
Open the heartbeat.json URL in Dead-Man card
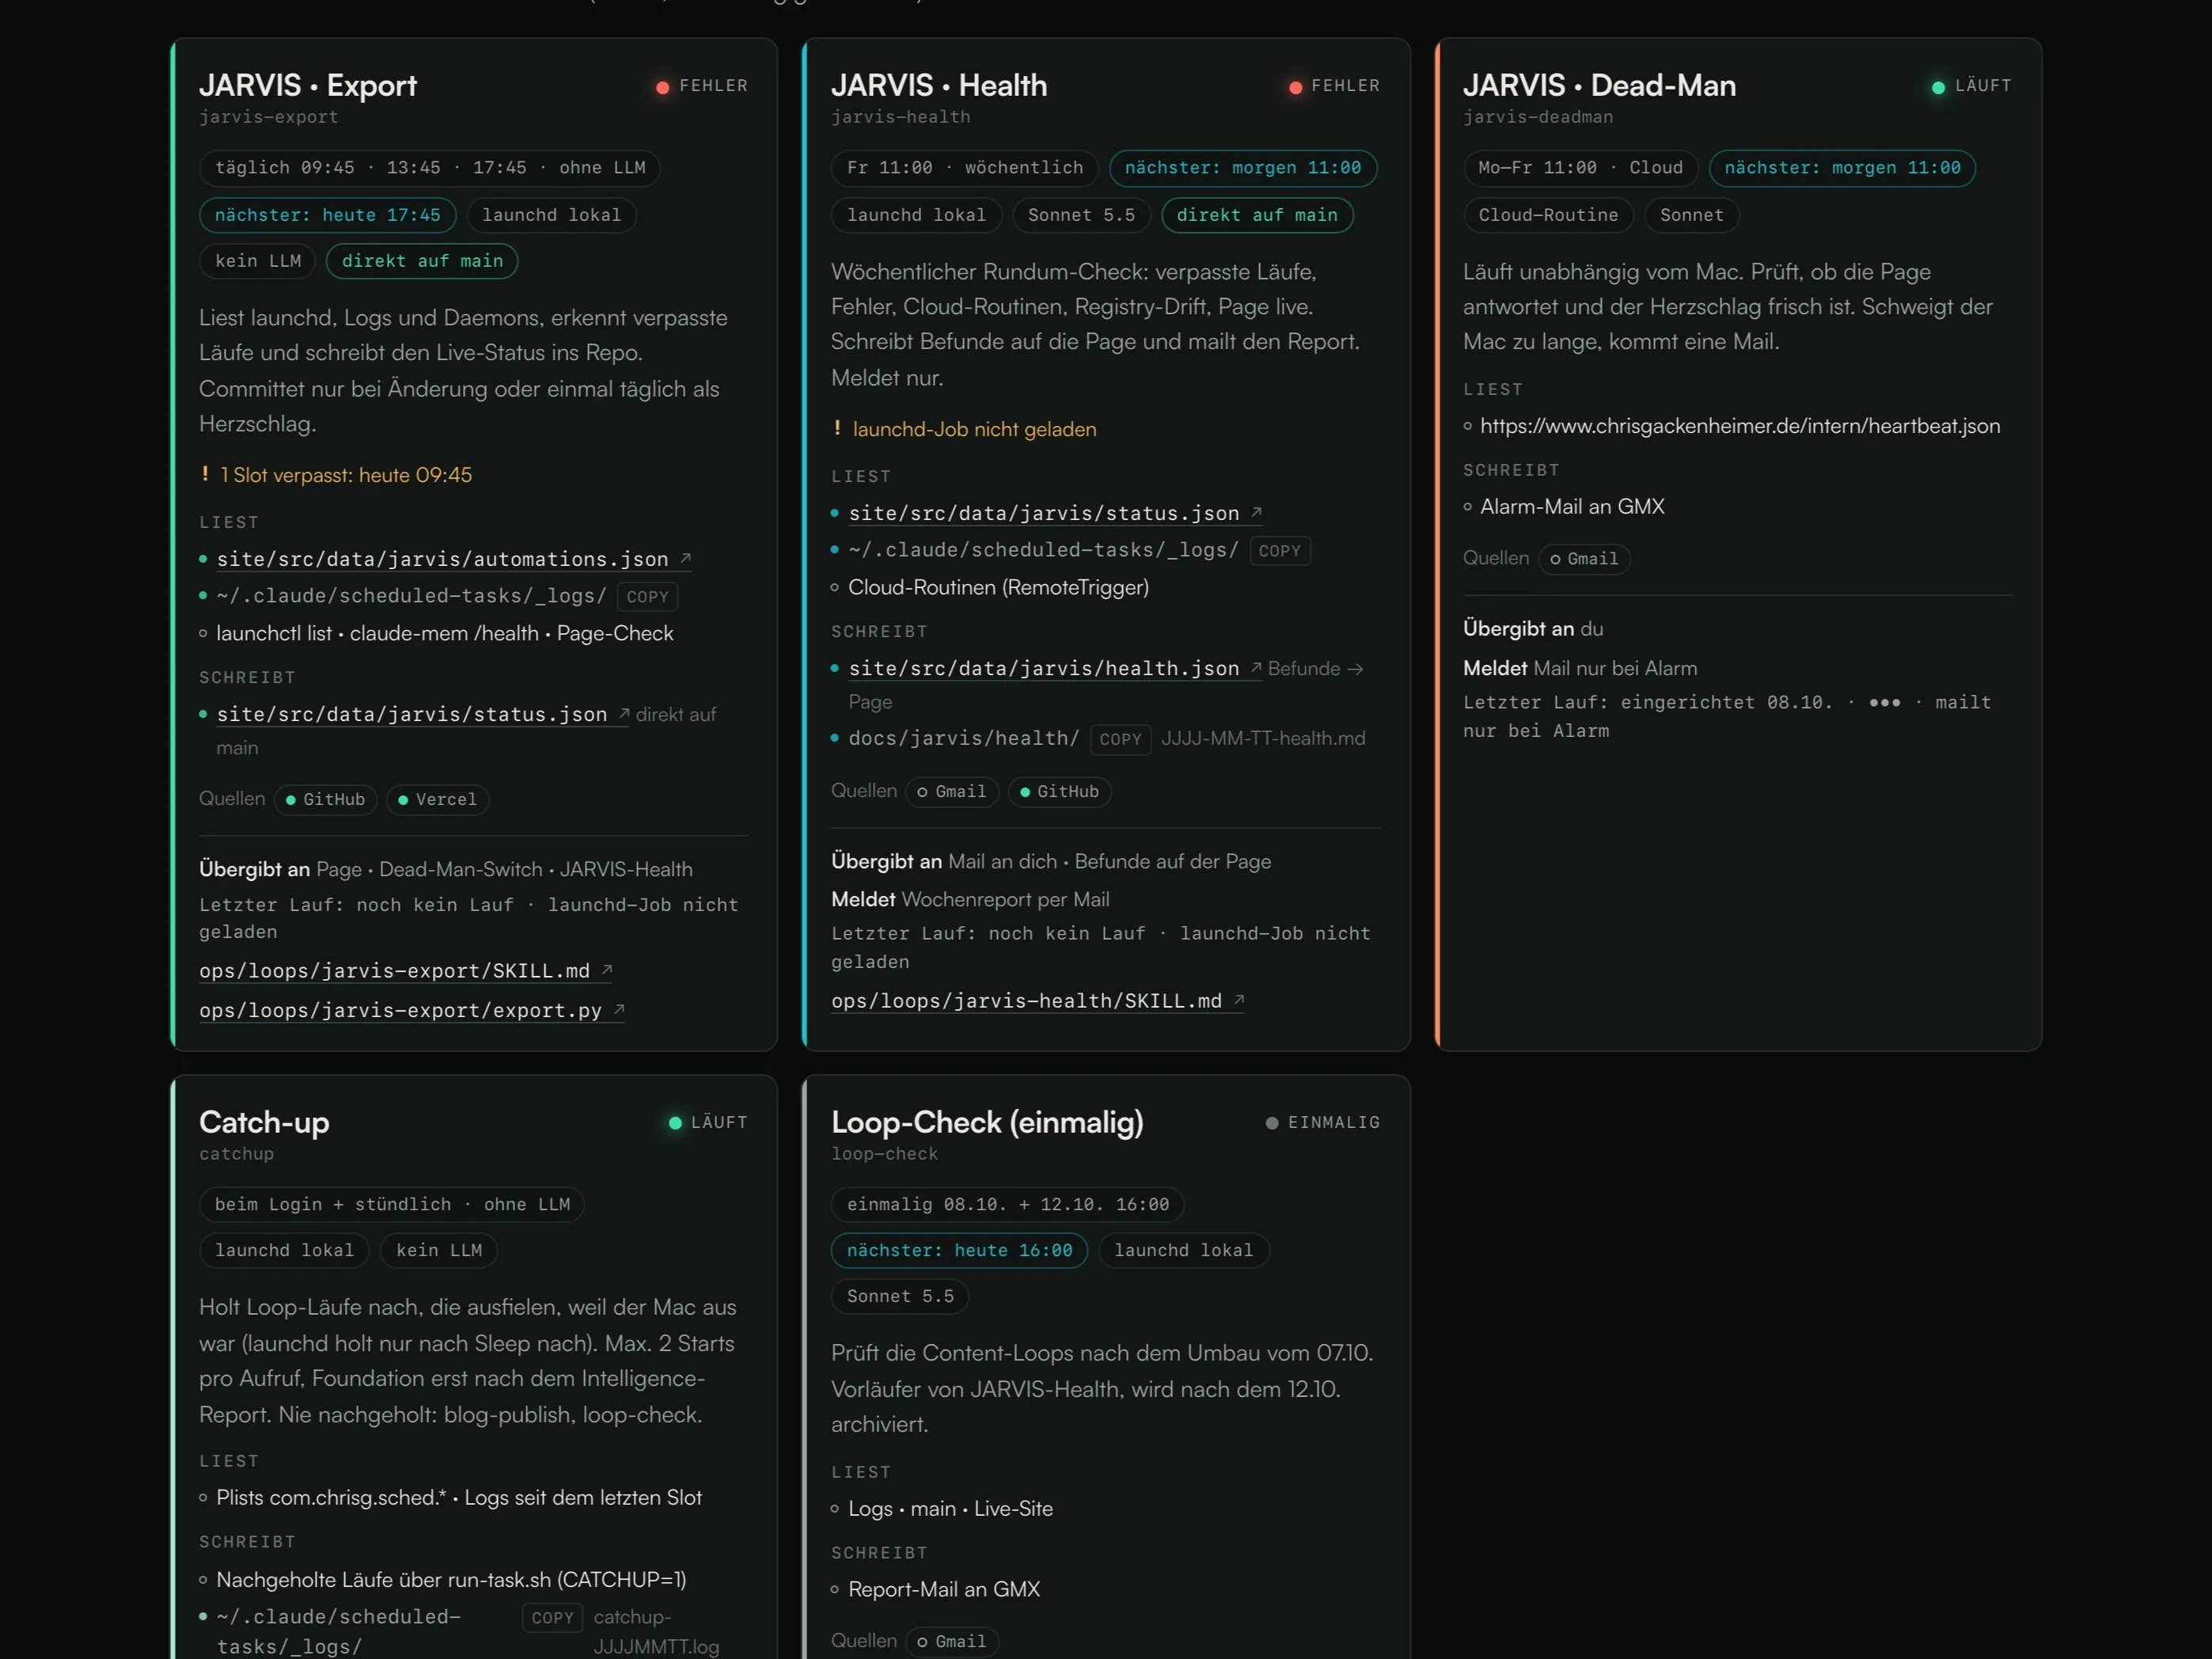1740,426
